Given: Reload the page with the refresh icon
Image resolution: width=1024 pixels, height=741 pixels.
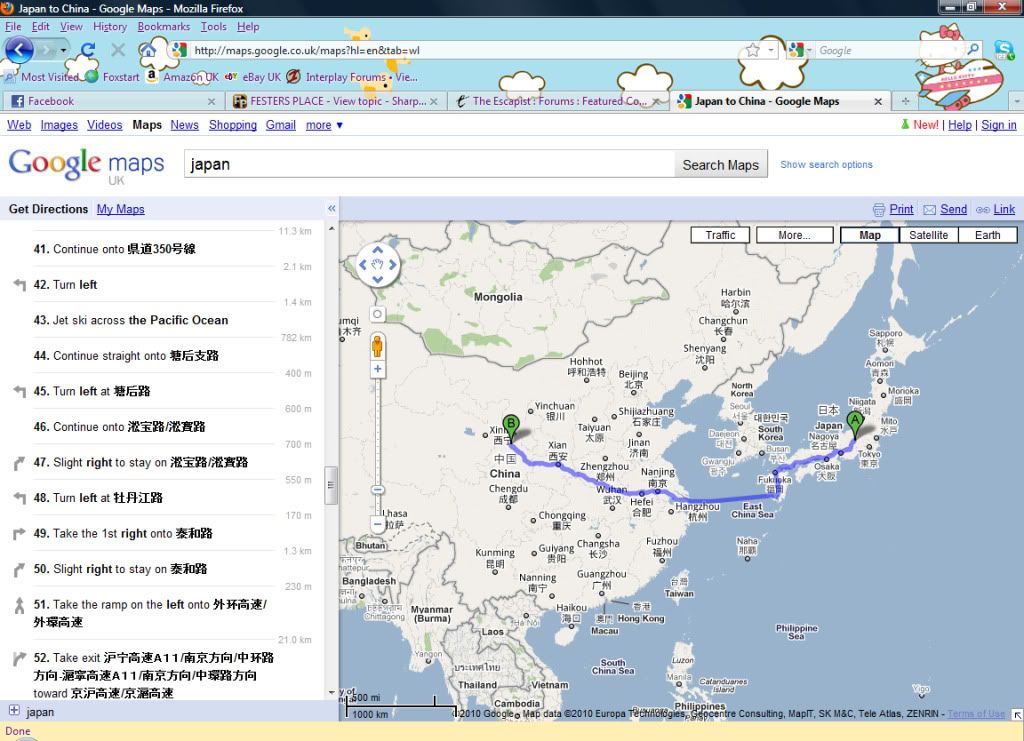Looking at the screenshot, I should click(x=88, y=50).
